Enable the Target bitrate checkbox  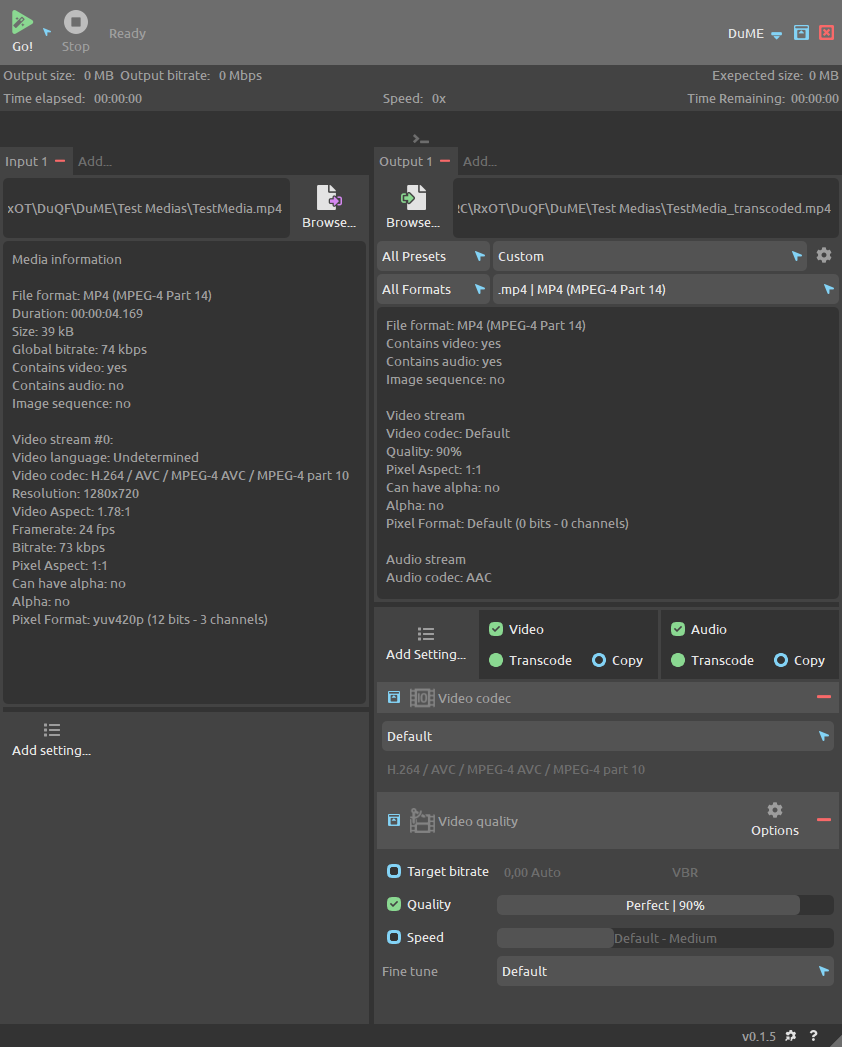pyautogui.click(x=394, y=871)
